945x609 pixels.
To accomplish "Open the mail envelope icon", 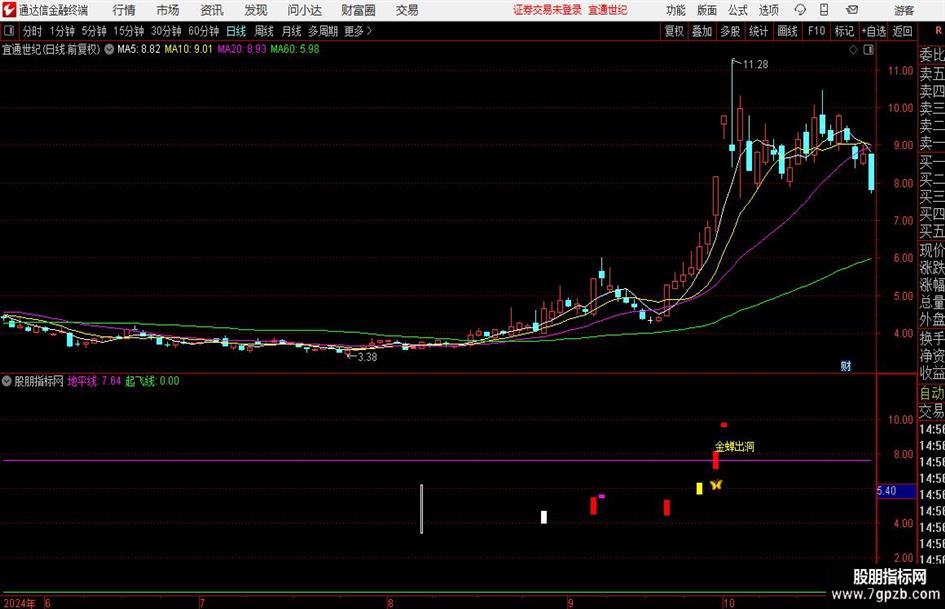I will pos(852,10).
